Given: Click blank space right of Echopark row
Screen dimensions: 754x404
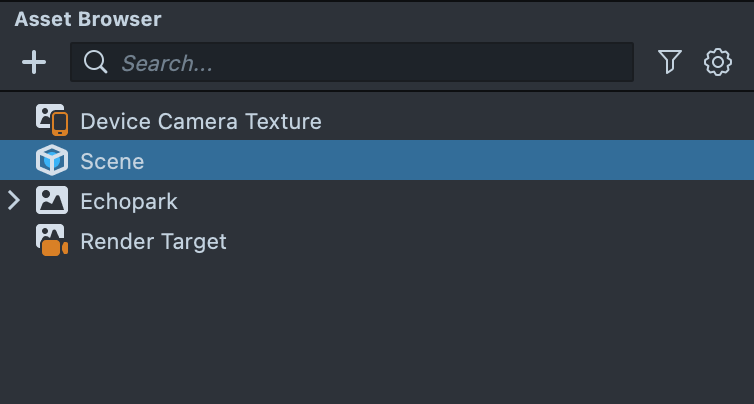Looking at the screenshot, I should (x=500, y=201).
